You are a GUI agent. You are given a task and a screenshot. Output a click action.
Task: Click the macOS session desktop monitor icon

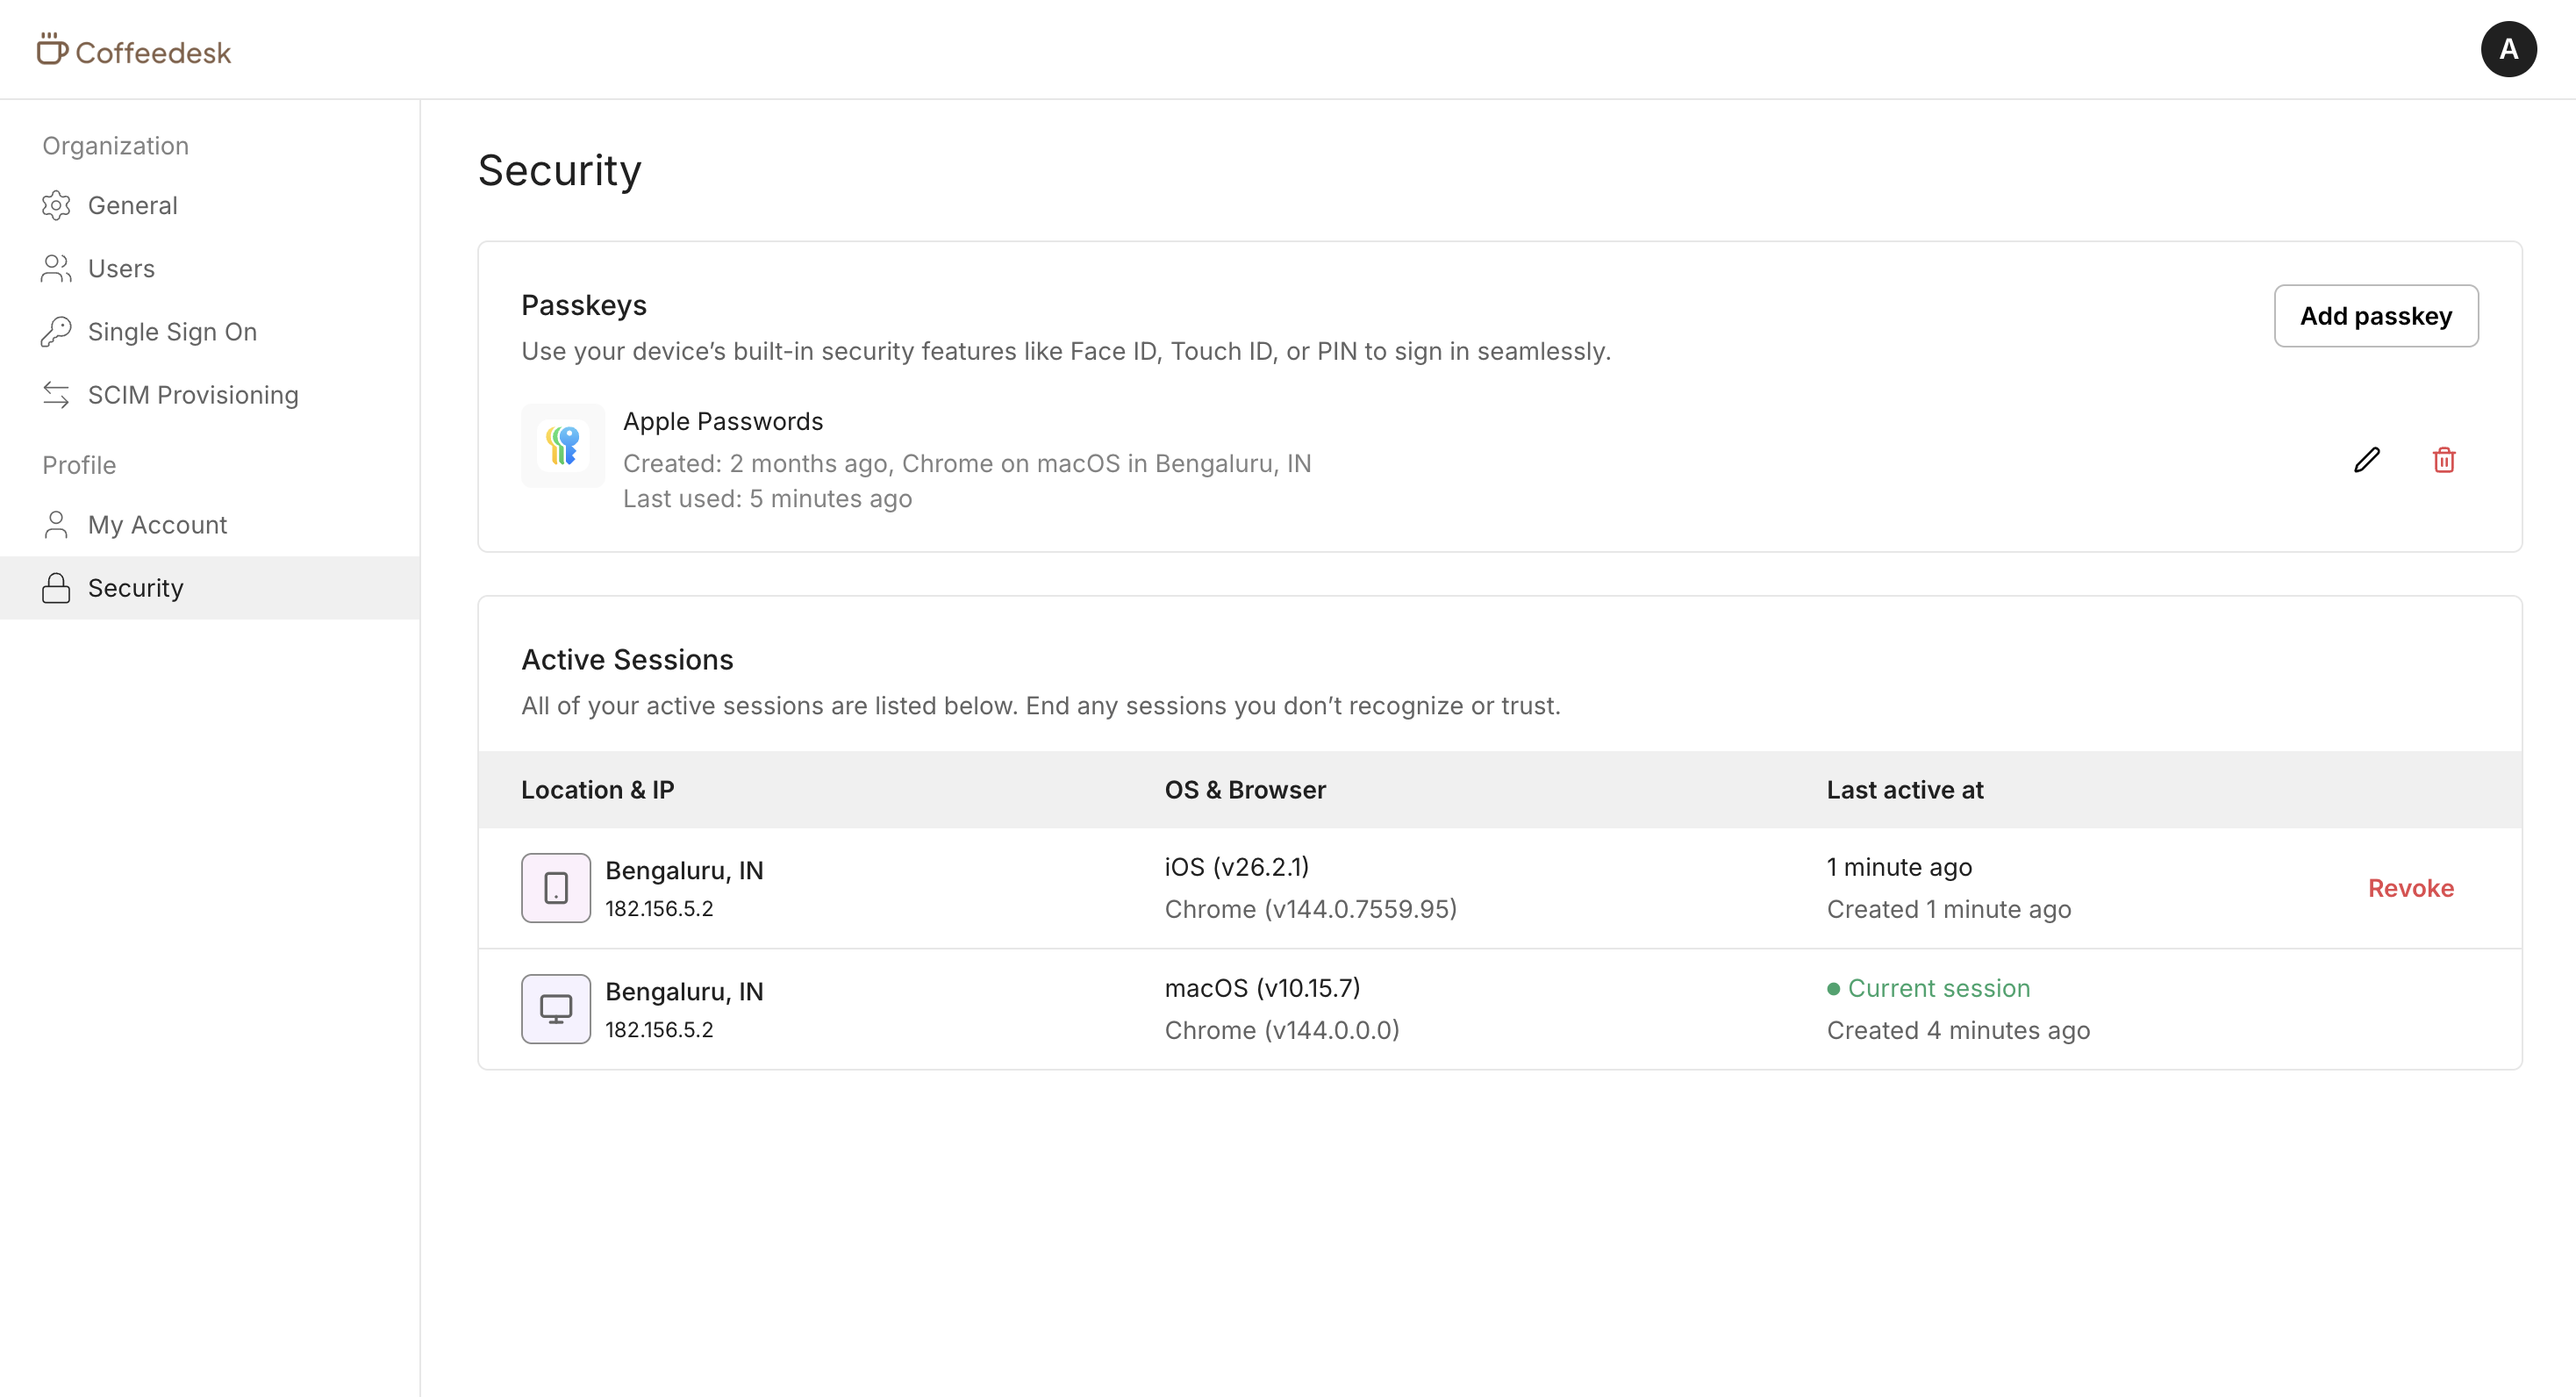coord(556,1009)
